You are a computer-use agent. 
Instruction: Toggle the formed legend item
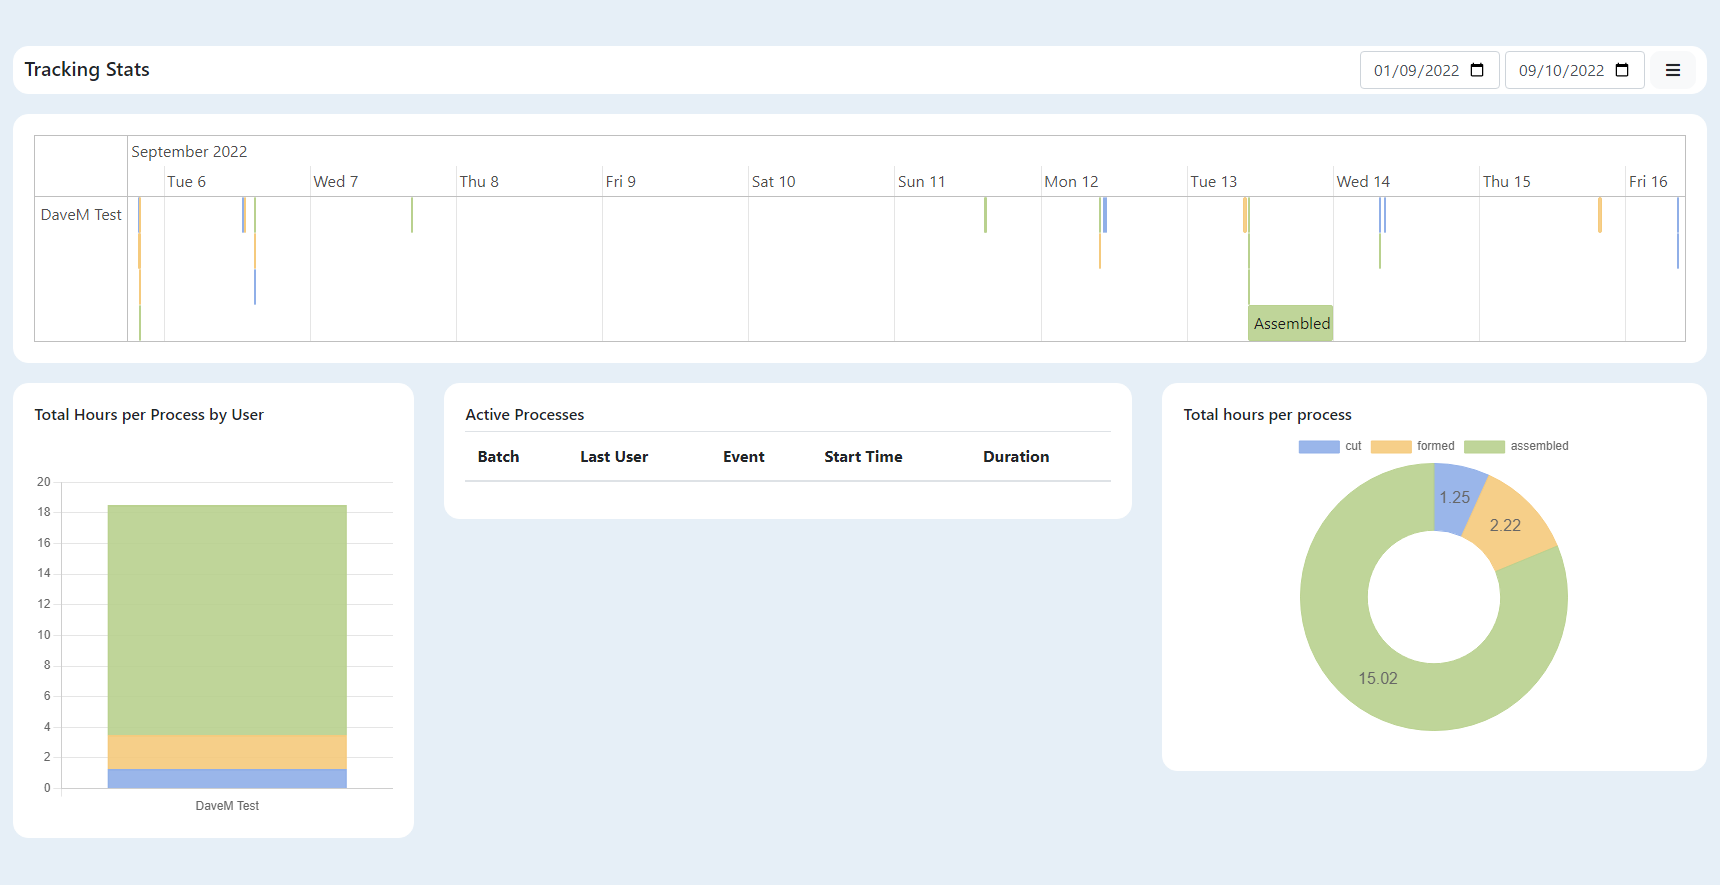coord(1412,446)
